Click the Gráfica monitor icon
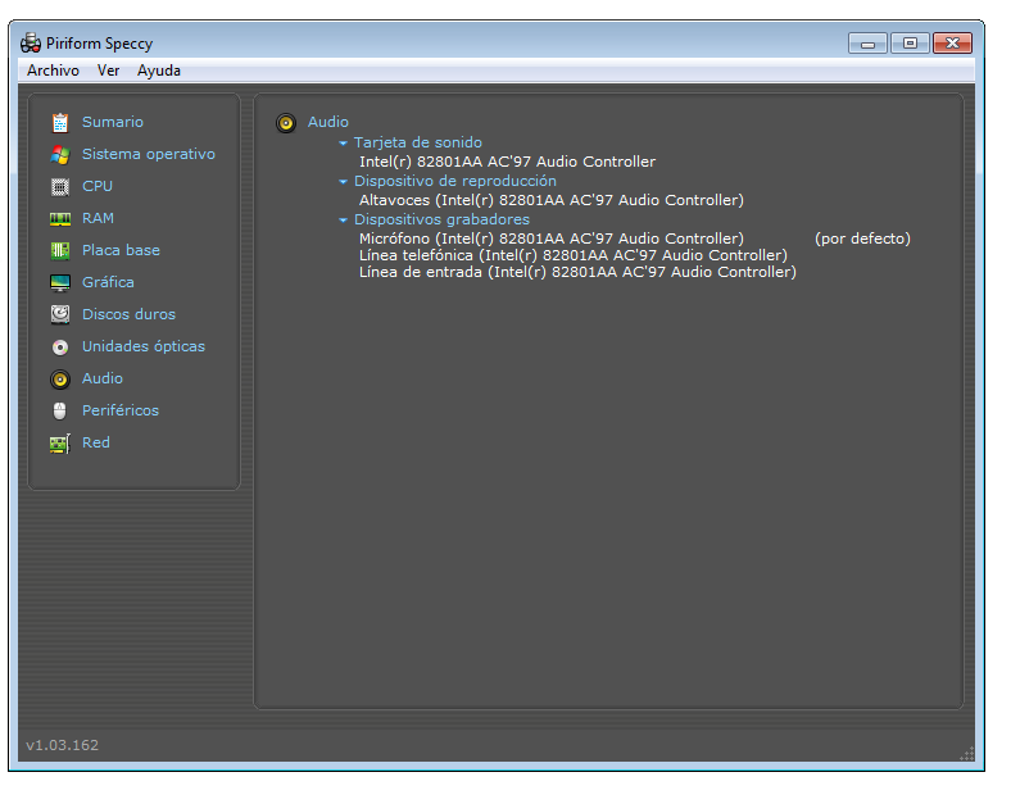This screenshot has height=804, width=1020. (x=60, y=283)
